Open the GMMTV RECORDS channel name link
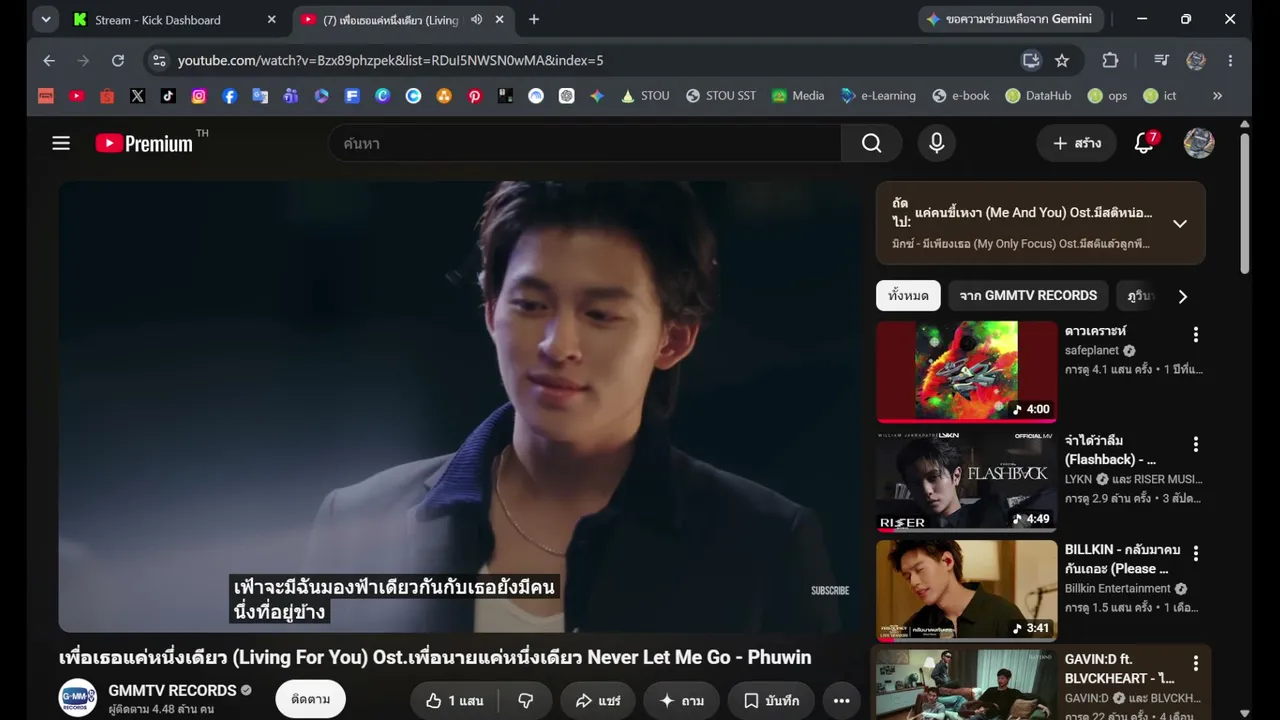Screen dimensions: 1280x720 coord(172,690)
